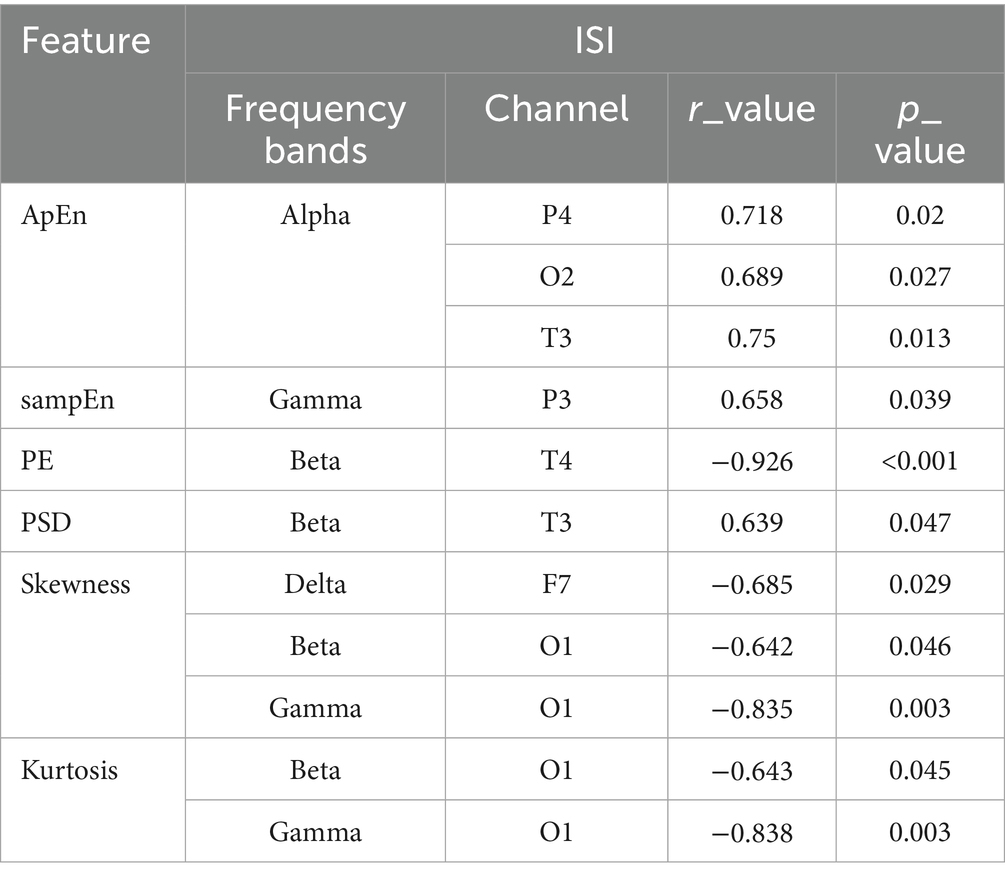This screenshot has height=880, width=1005.
Task: Select the Frequency bands column header
Action: coord(315,128)
